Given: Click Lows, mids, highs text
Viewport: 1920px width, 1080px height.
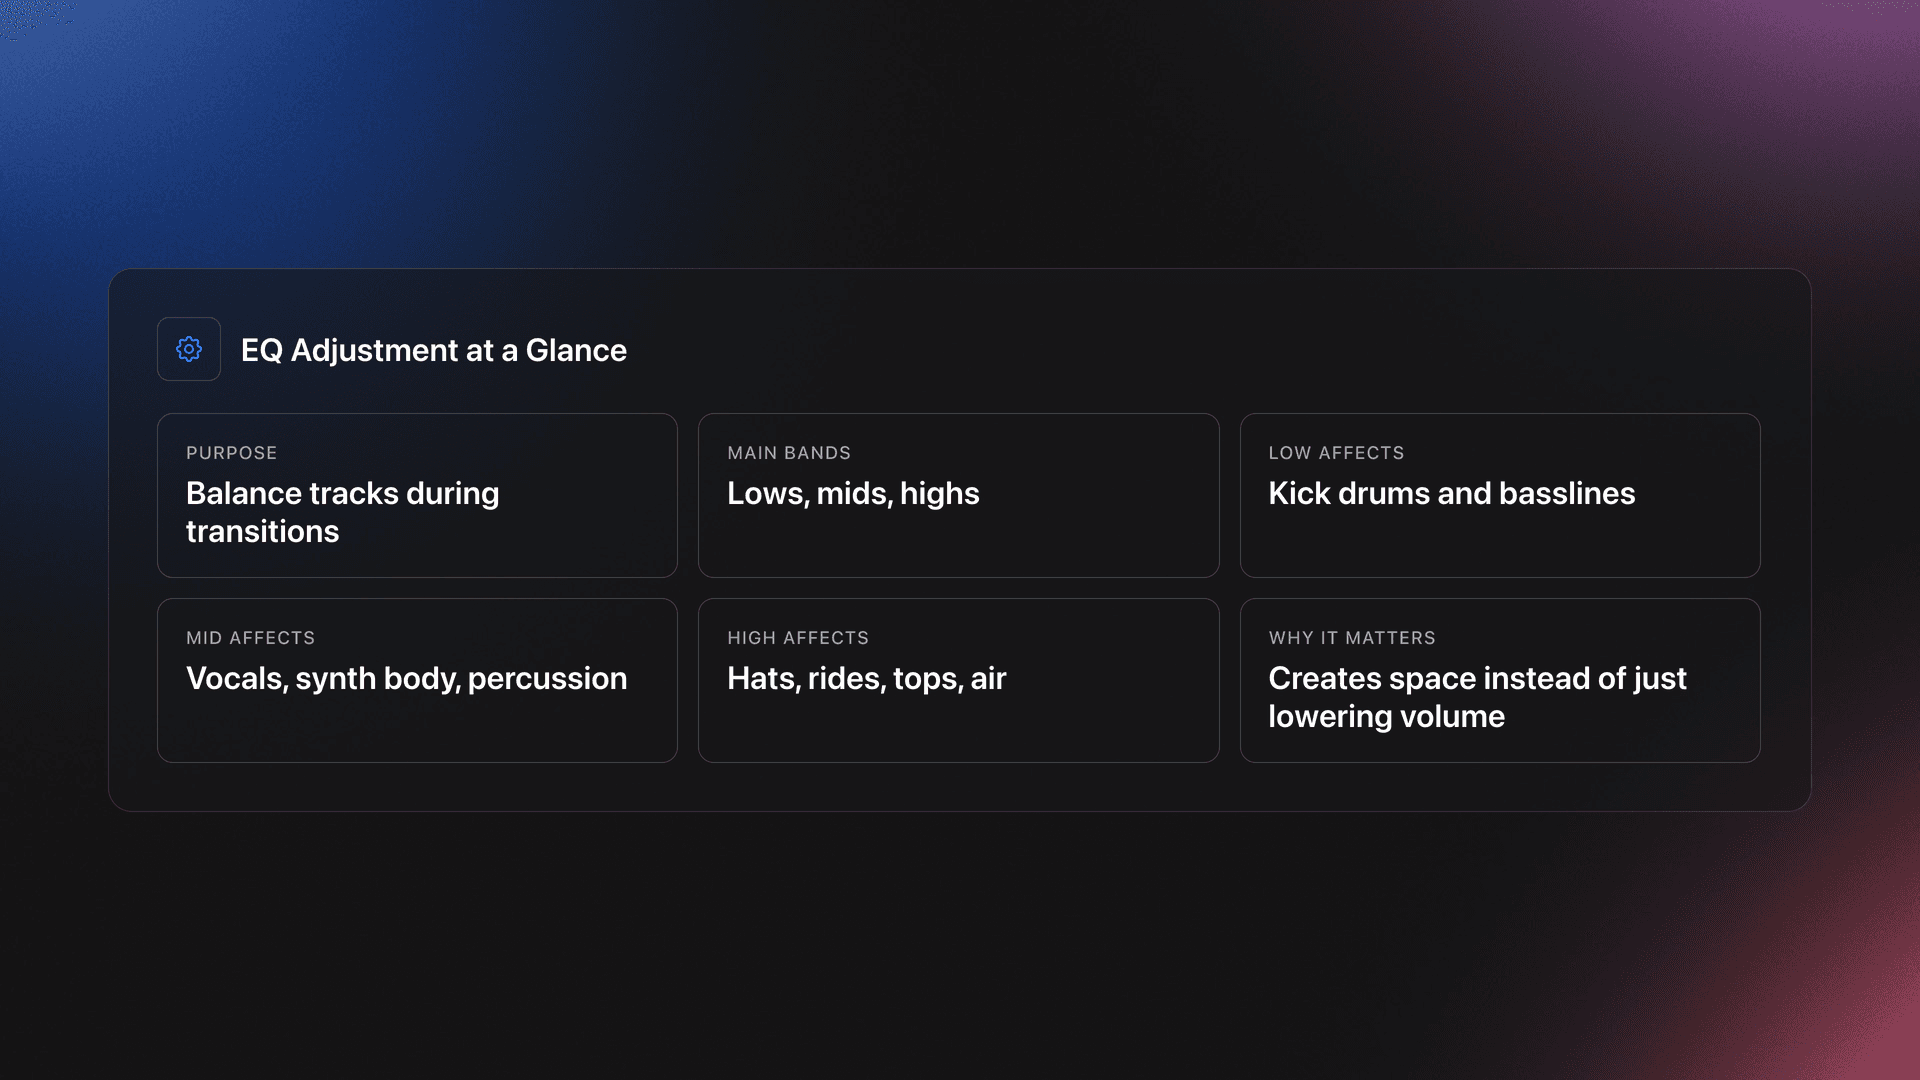Looking at the screenshot, I should click(x=852, y=493).
